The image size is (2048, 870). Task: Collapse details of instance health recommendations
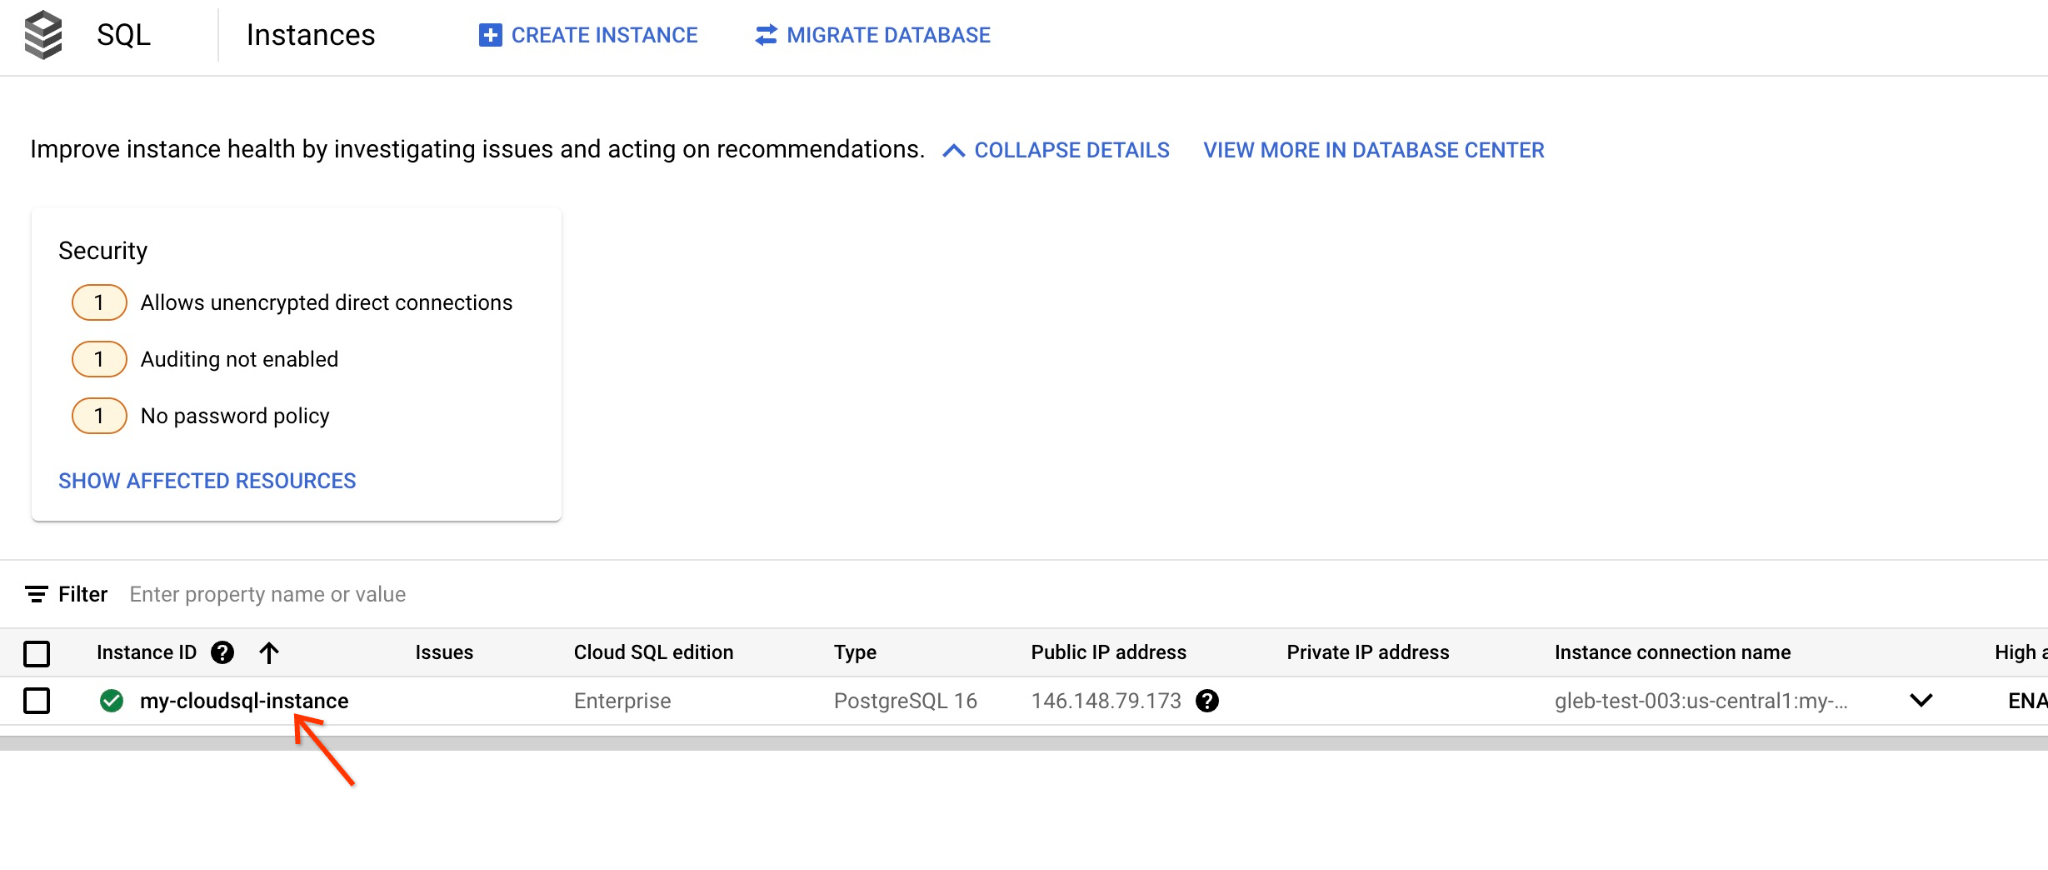pos(1056,150)
